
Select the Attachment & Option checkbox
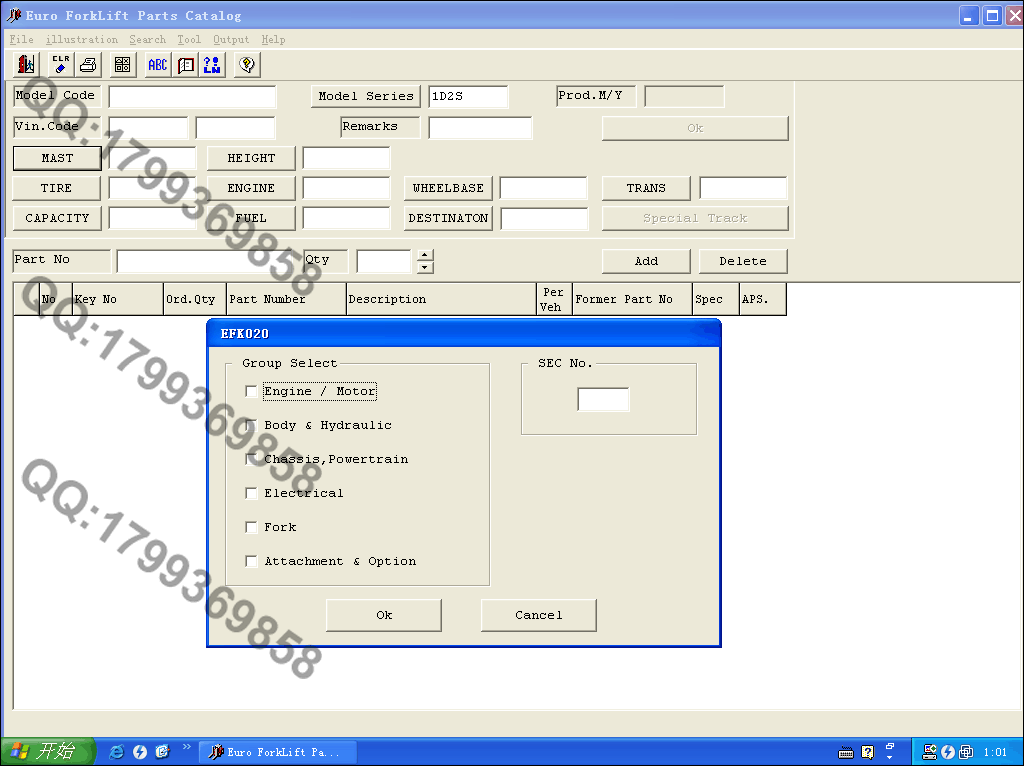251,561
